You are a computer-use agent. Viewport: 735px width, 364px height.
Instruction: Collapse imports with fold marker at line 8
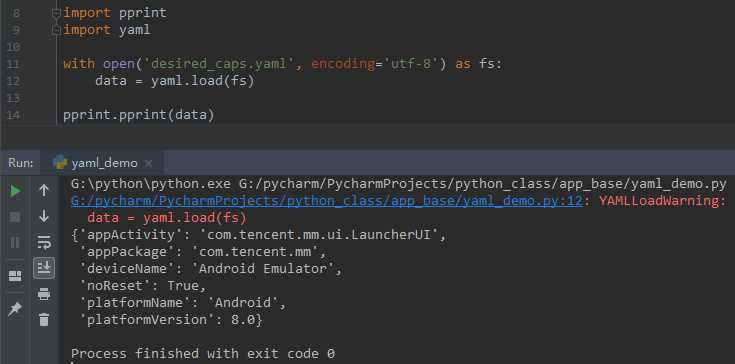56,13
